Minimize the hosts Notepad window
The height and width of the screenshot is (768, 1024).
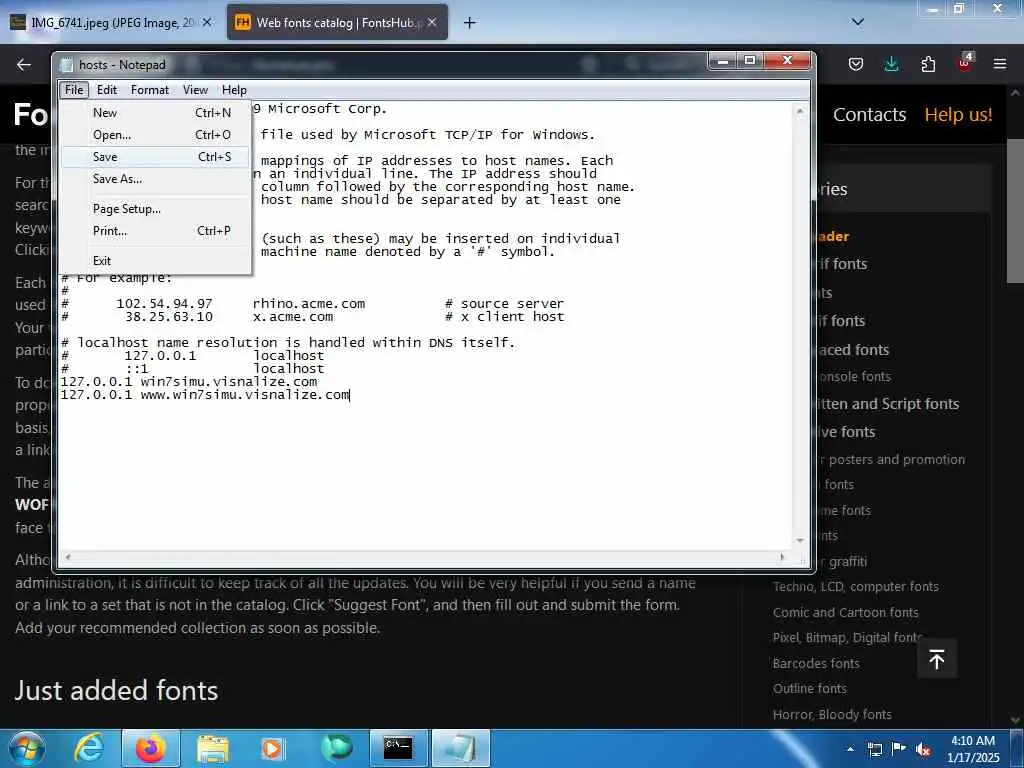722,61
